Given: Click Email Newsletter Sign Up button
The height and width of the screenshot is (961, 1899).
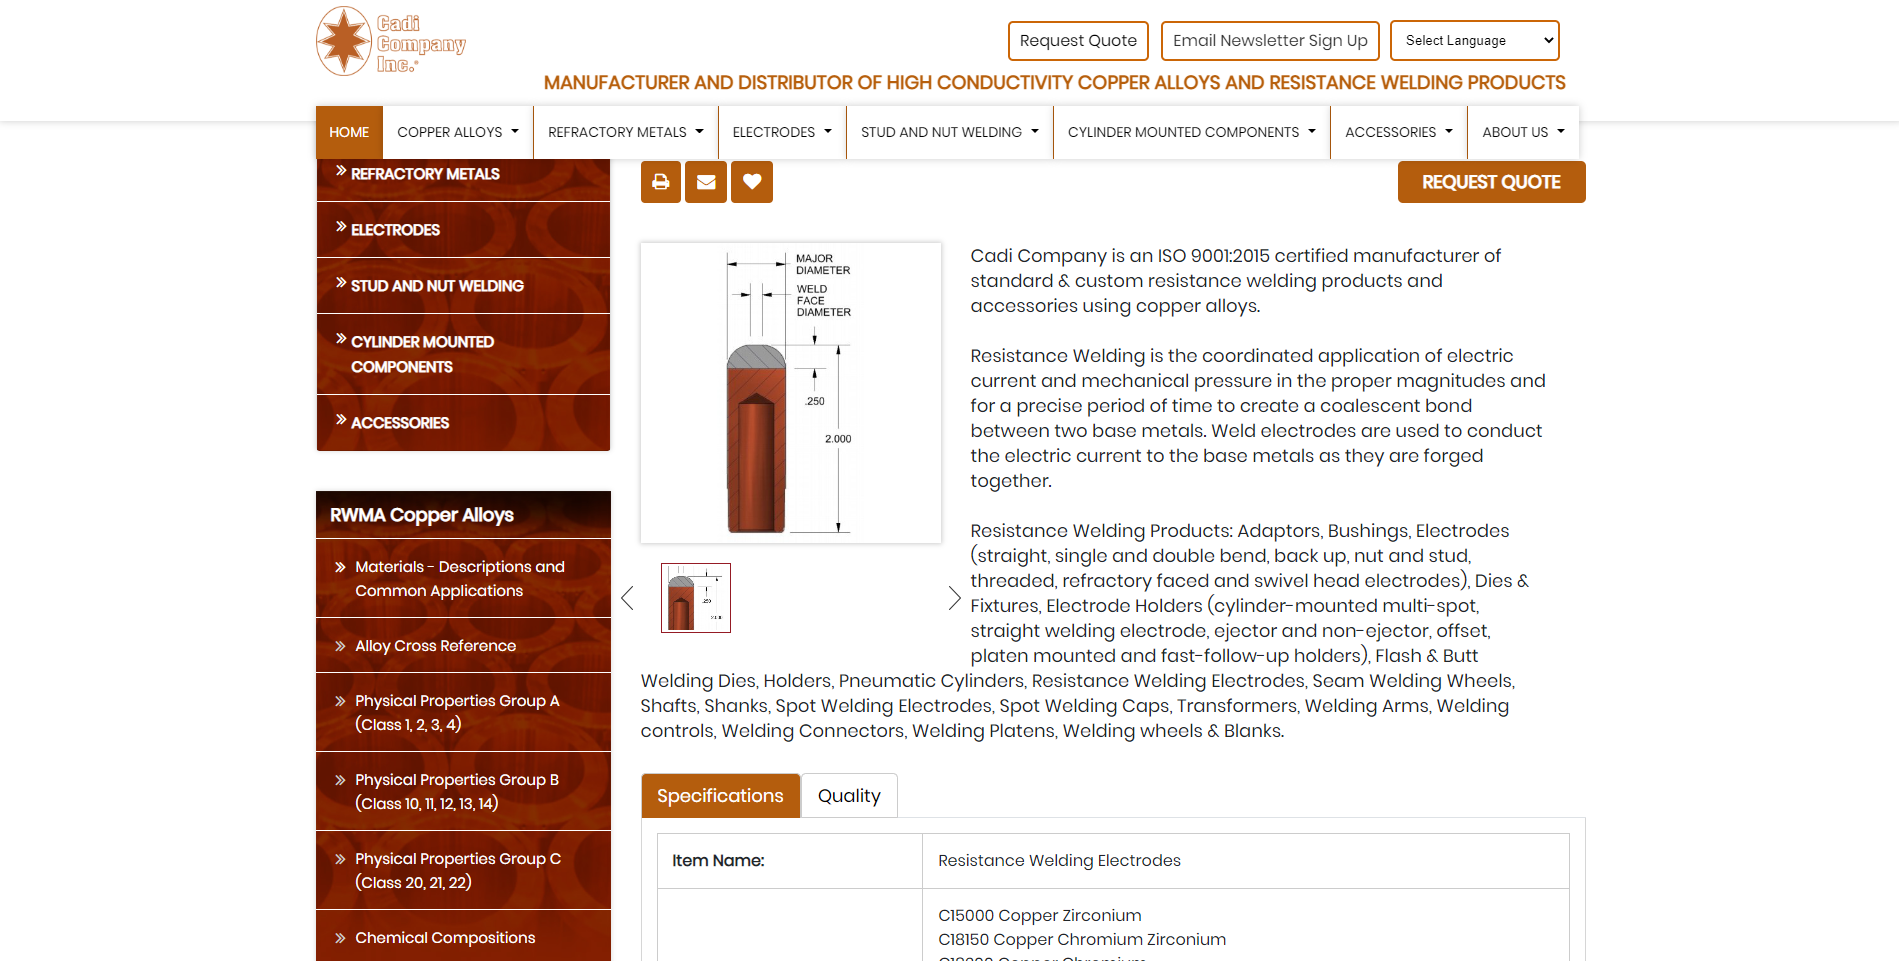Looking at the screenshot, I should (1270, 41).
